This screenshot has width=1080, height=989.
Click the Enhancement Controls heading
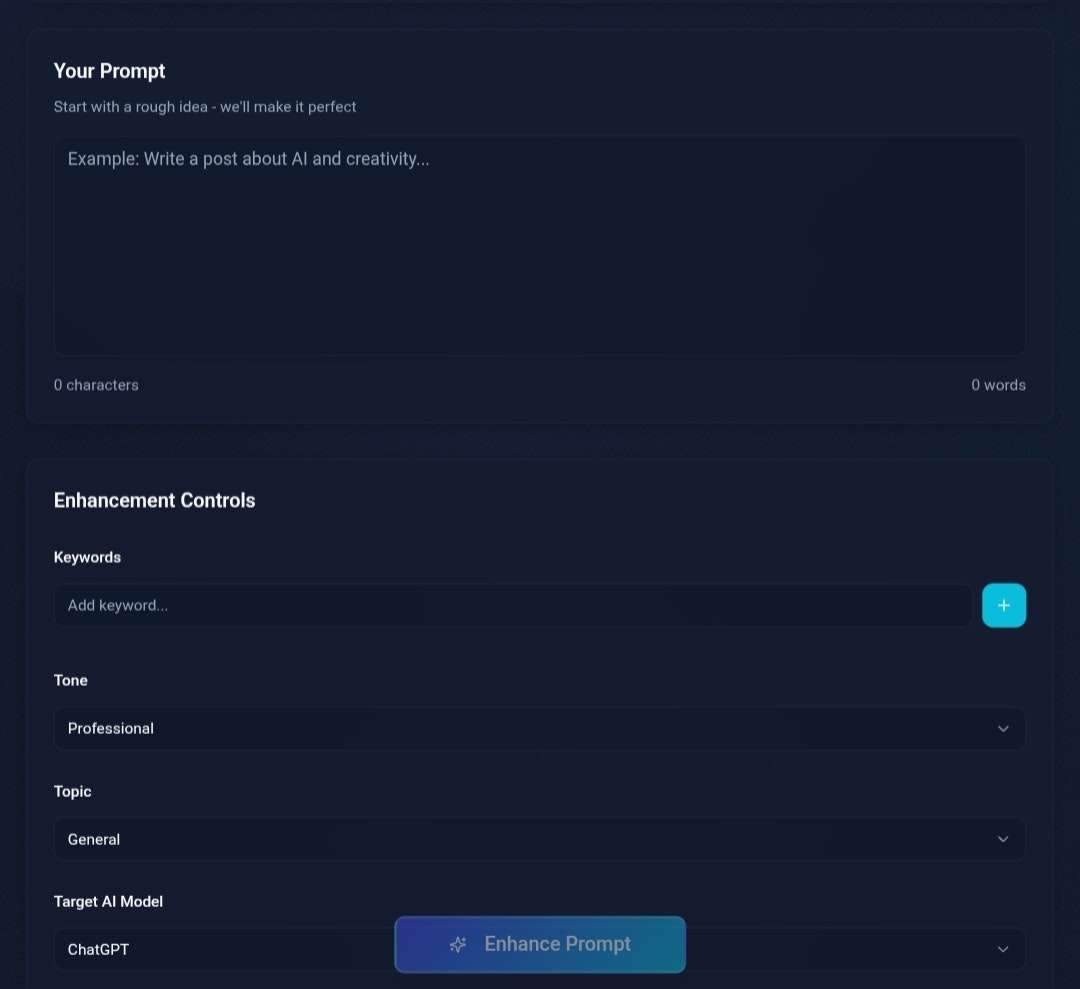click(154, 500)
